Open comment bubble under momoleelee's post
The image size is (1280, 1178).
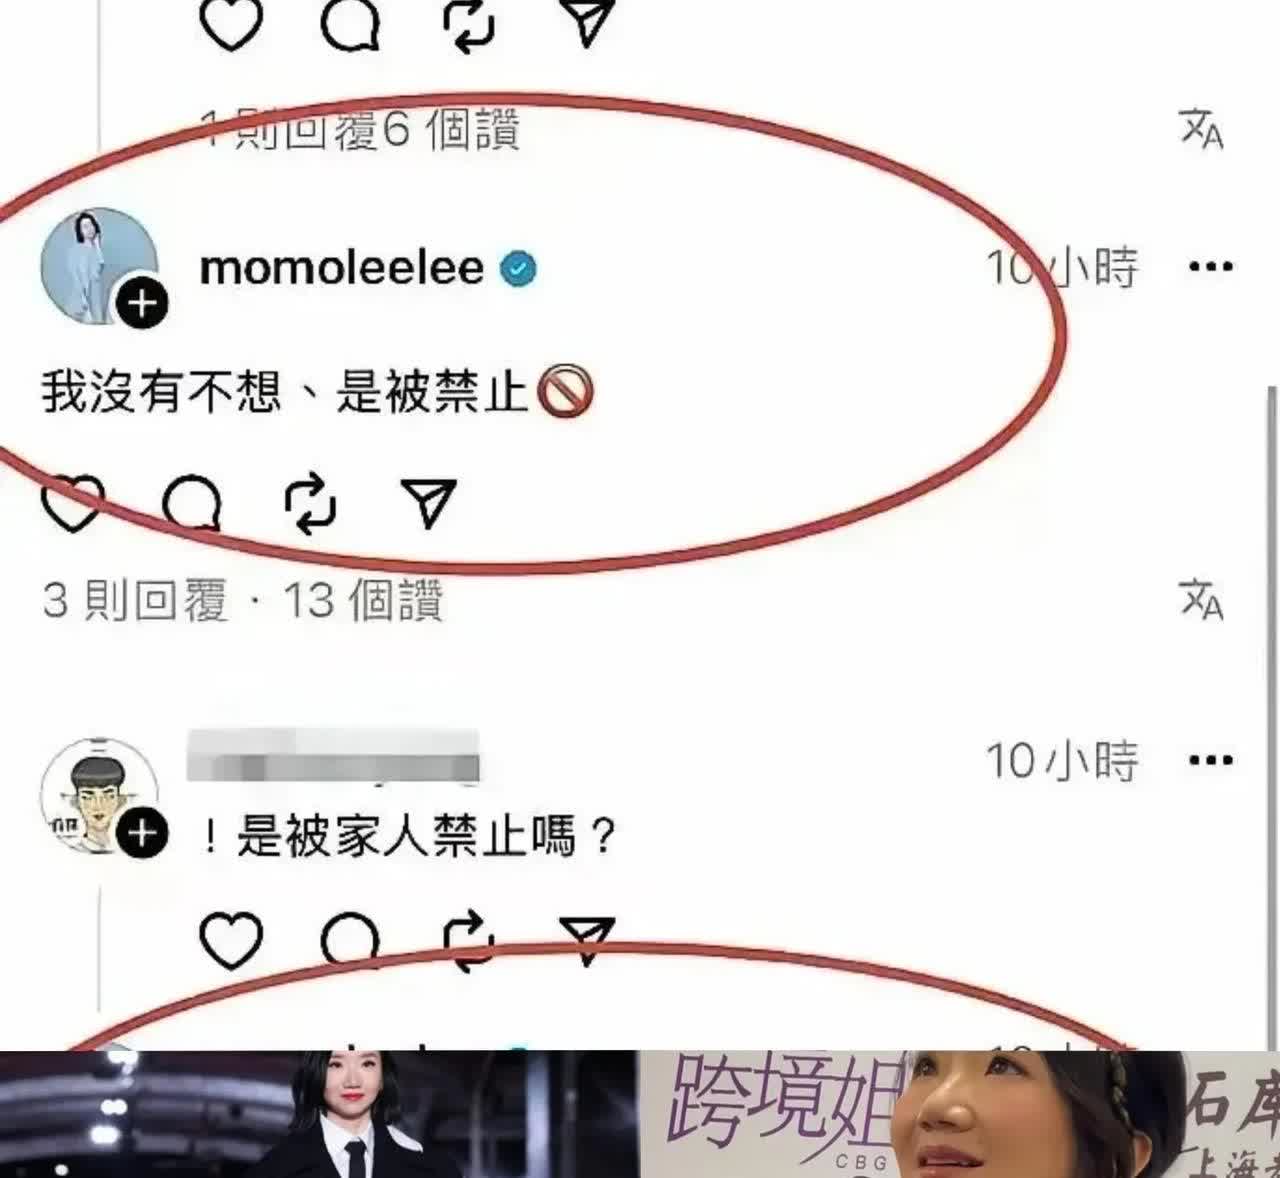point(192,502)
